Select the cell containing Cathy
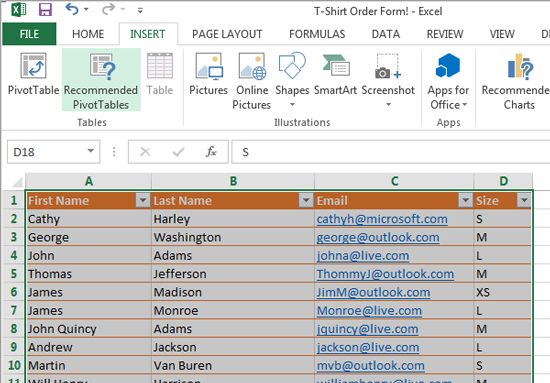Image resolution: width=550 pixels, height=383 pixels. pyautogui.click(x=89, y=219)
